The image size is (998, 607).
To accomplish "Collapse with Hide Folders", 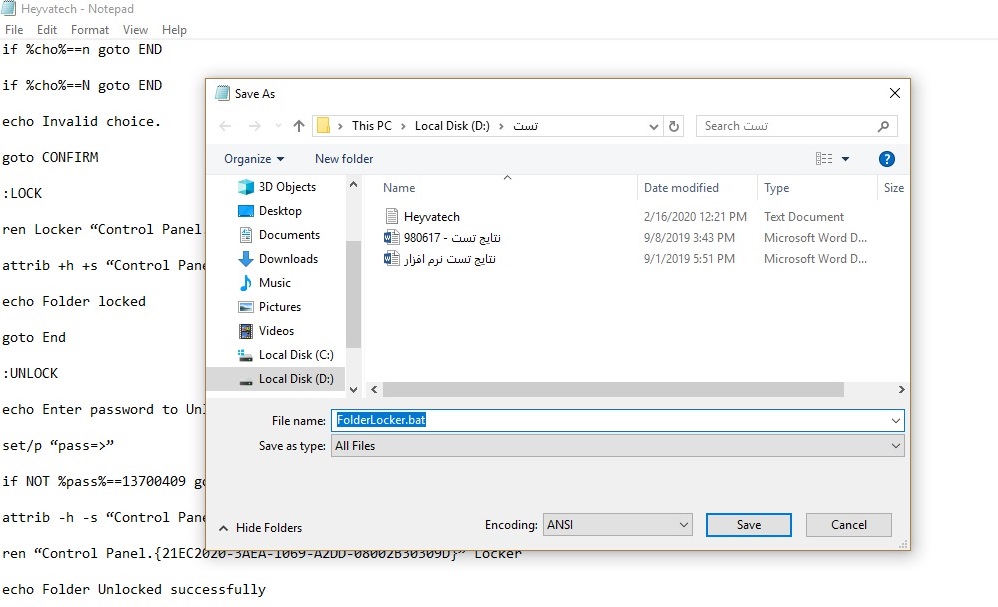I will [261, 528].
